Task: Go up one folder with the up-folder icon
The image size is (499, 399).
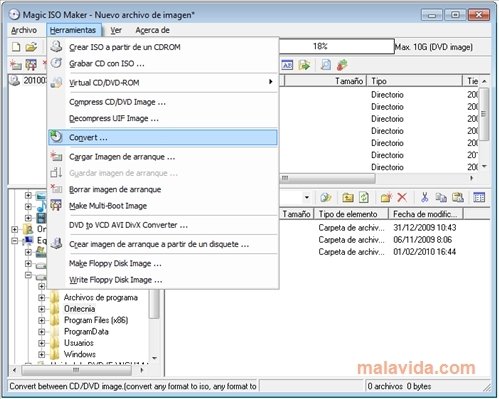Action: click(348, 198)
